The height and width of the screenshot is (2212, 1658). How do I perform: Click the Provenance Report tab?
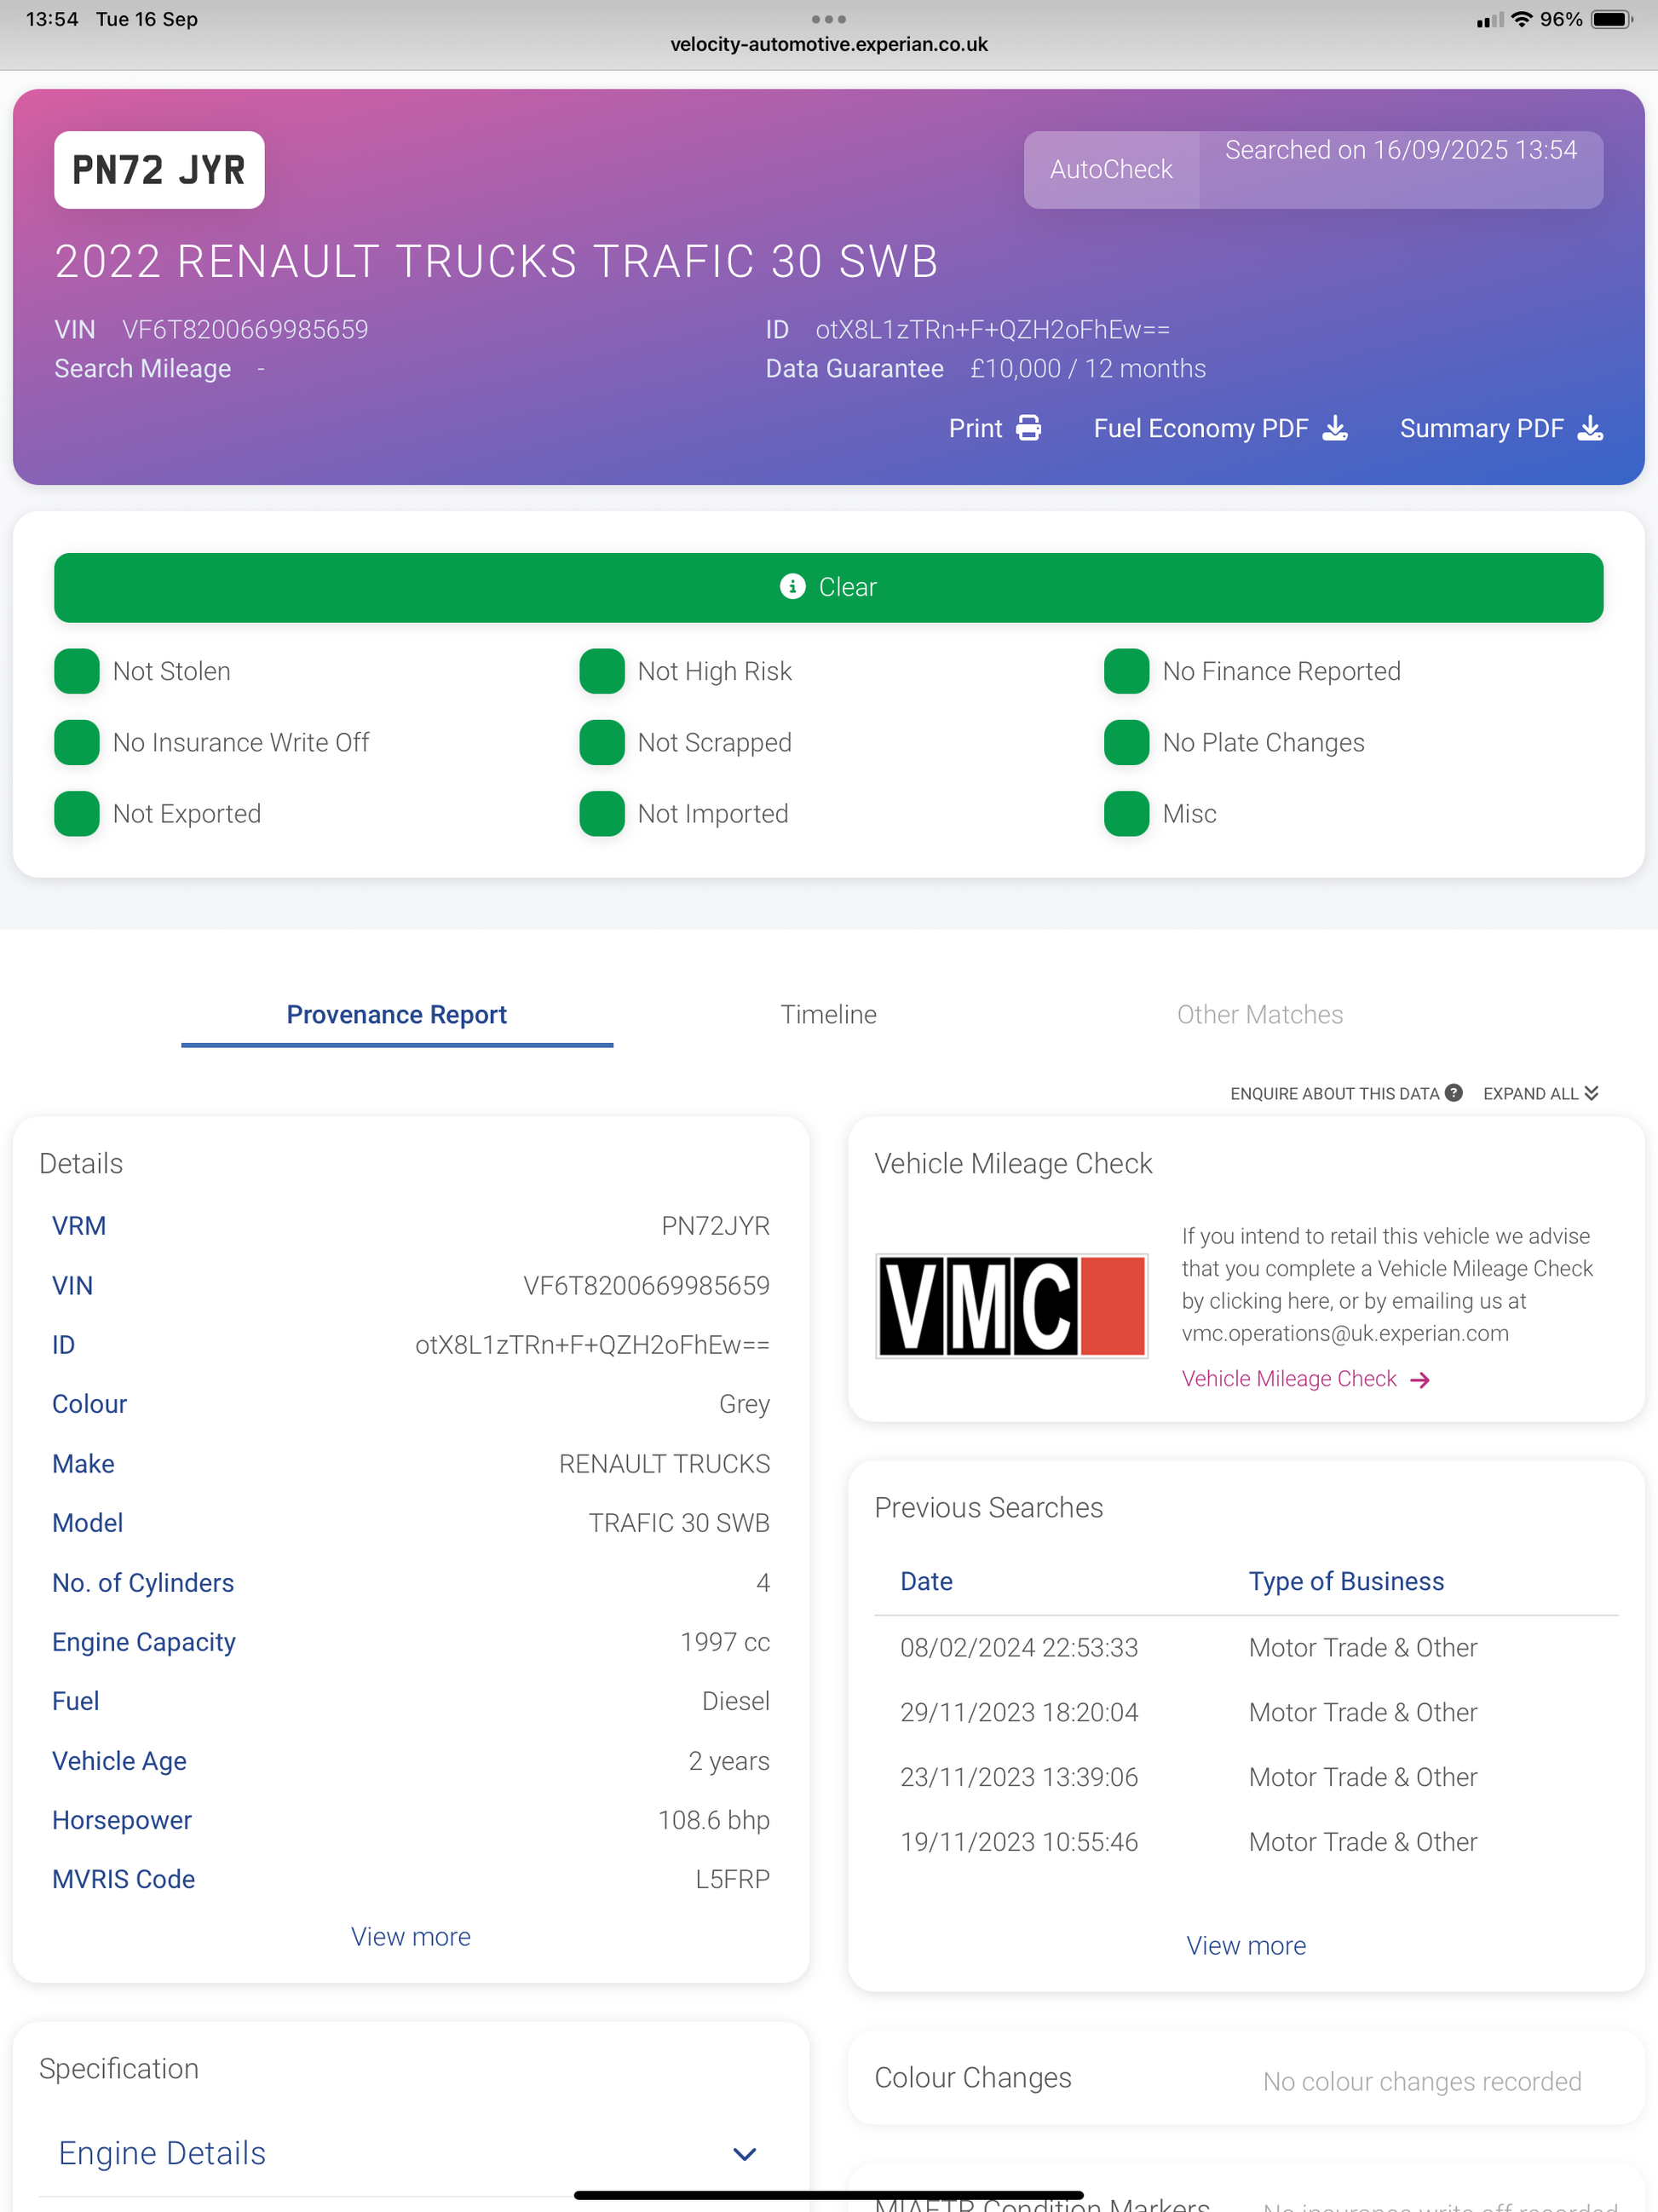[x=396, y=1014]
